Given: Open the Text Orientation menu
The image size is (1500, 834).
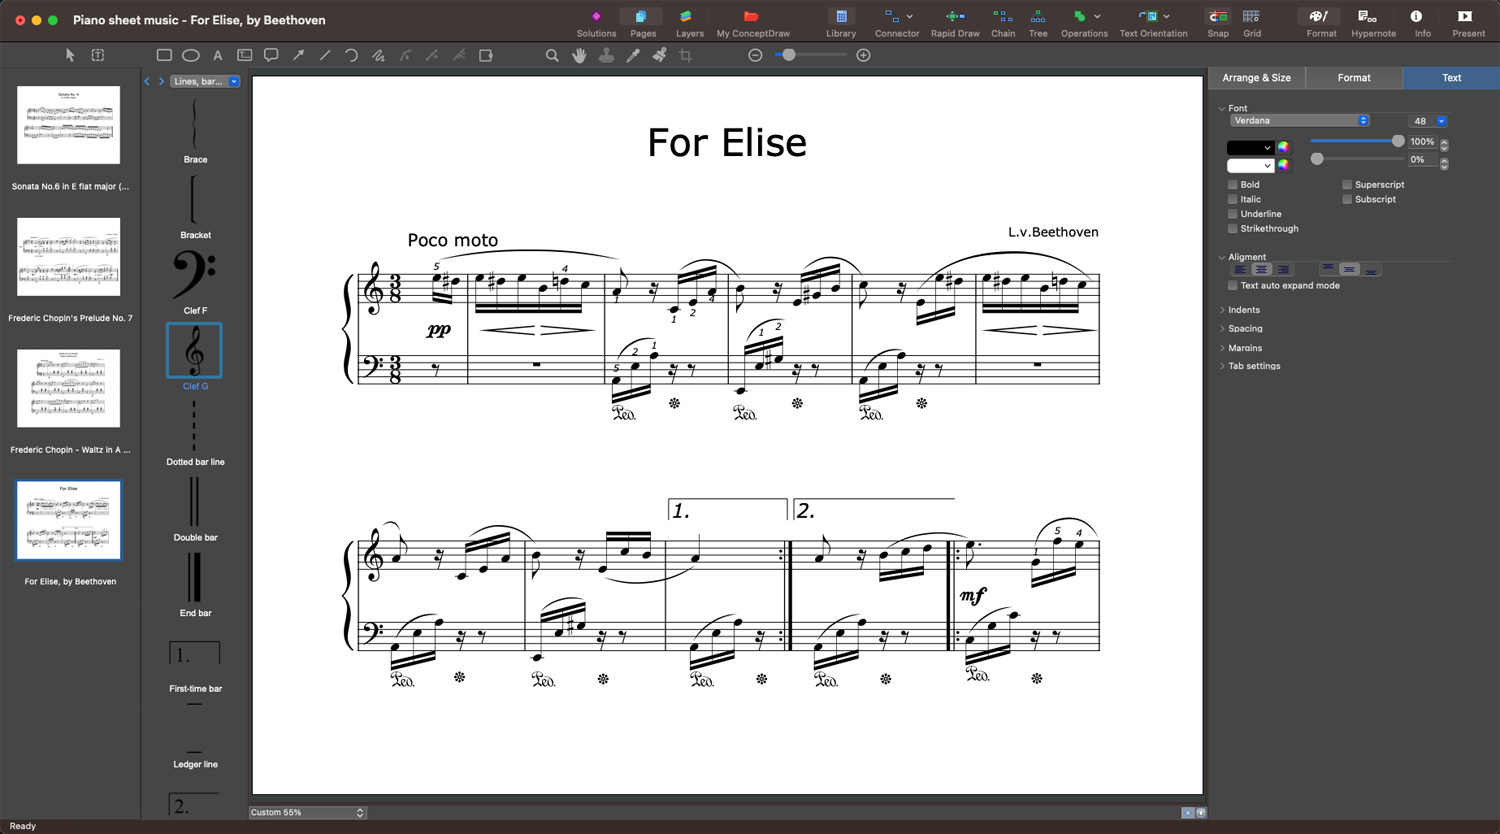Looking at the screenshot, I should [x=1153, y=23].
